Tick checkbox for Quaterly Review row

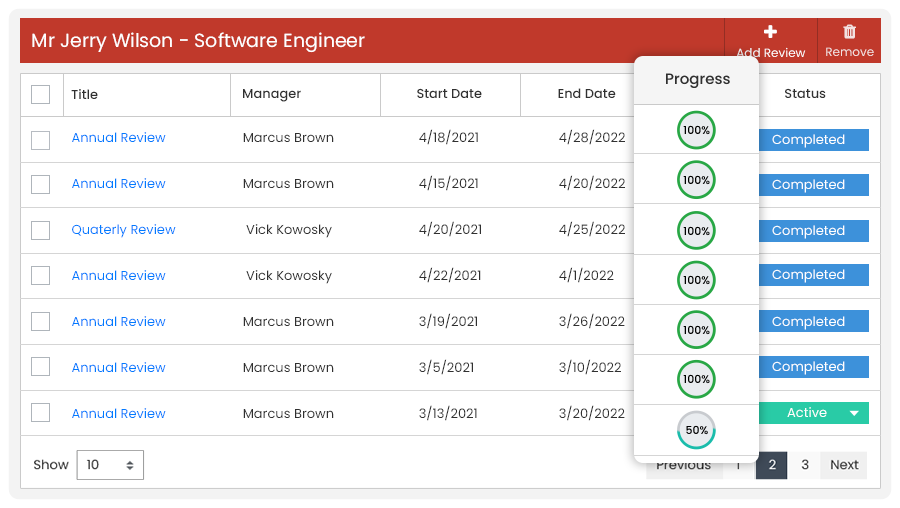click(41, 230)
